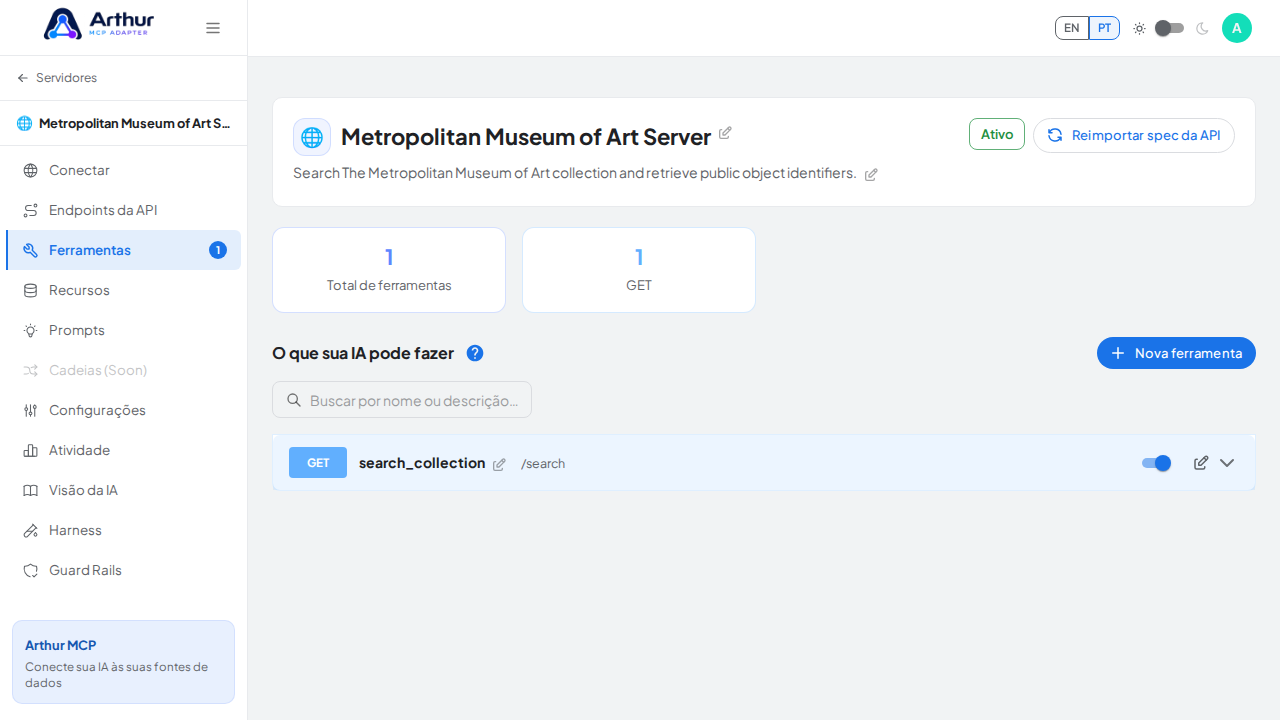
Task: Click the Recursos database icon
Action: click(x=31, y=290)
